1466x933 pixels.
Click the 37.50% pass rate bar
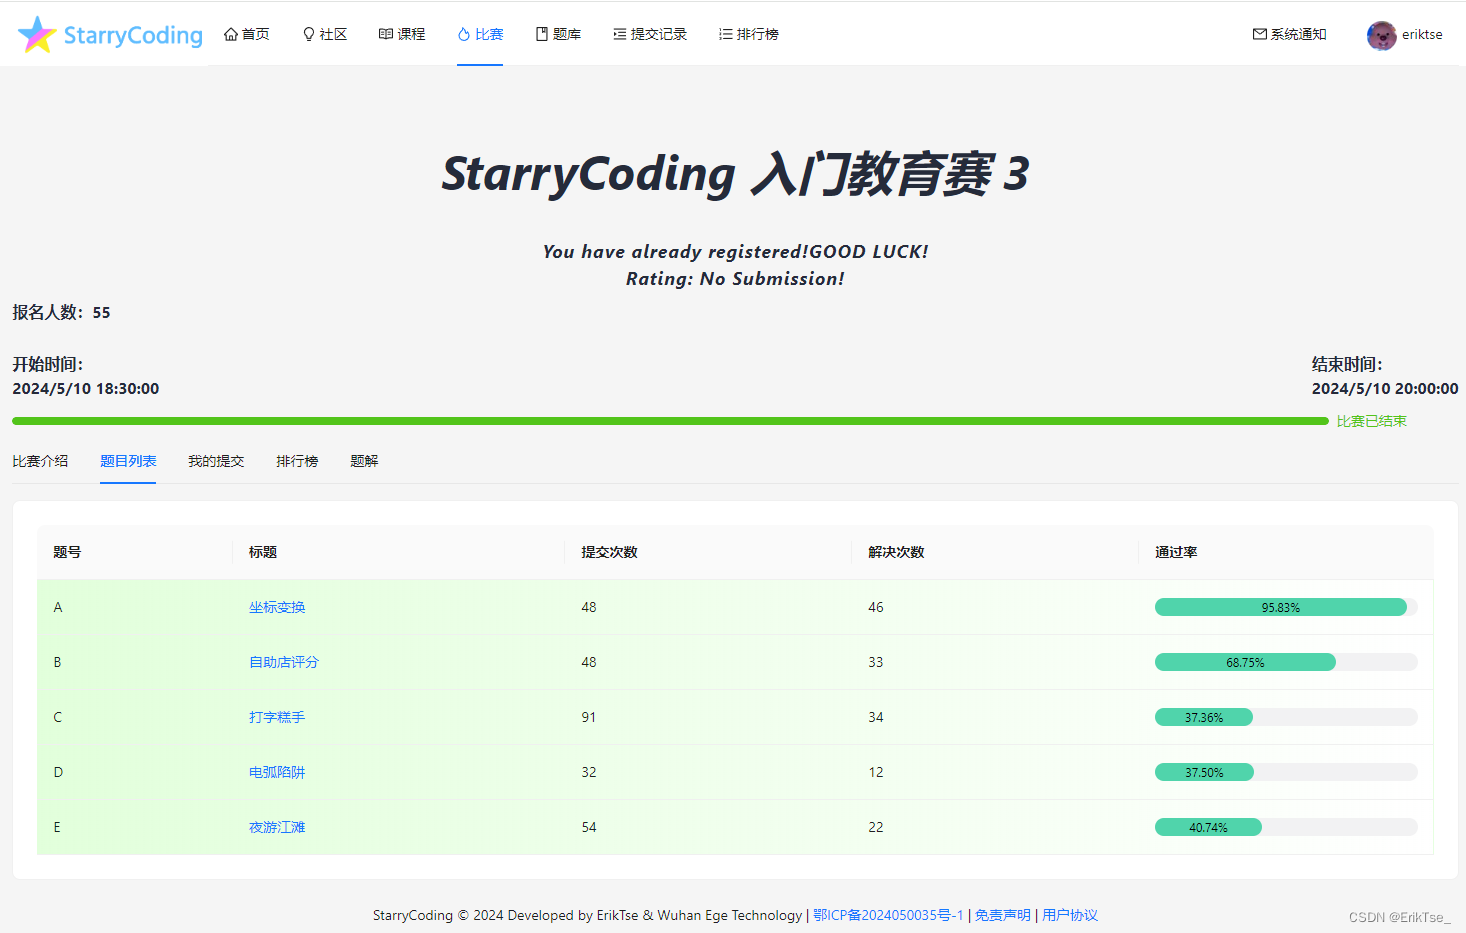1286,772
